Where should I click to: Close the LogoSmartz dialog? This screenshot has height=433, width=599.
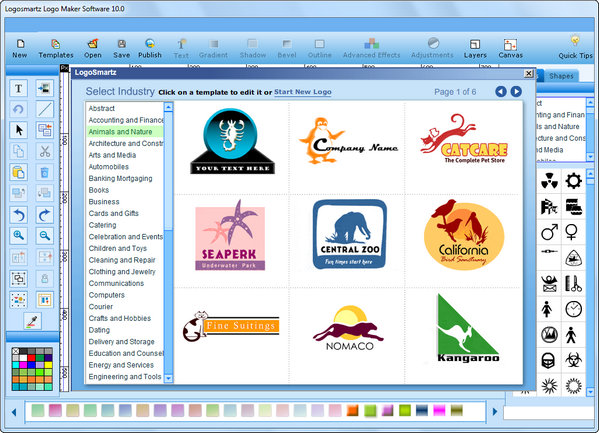(529, 73)
